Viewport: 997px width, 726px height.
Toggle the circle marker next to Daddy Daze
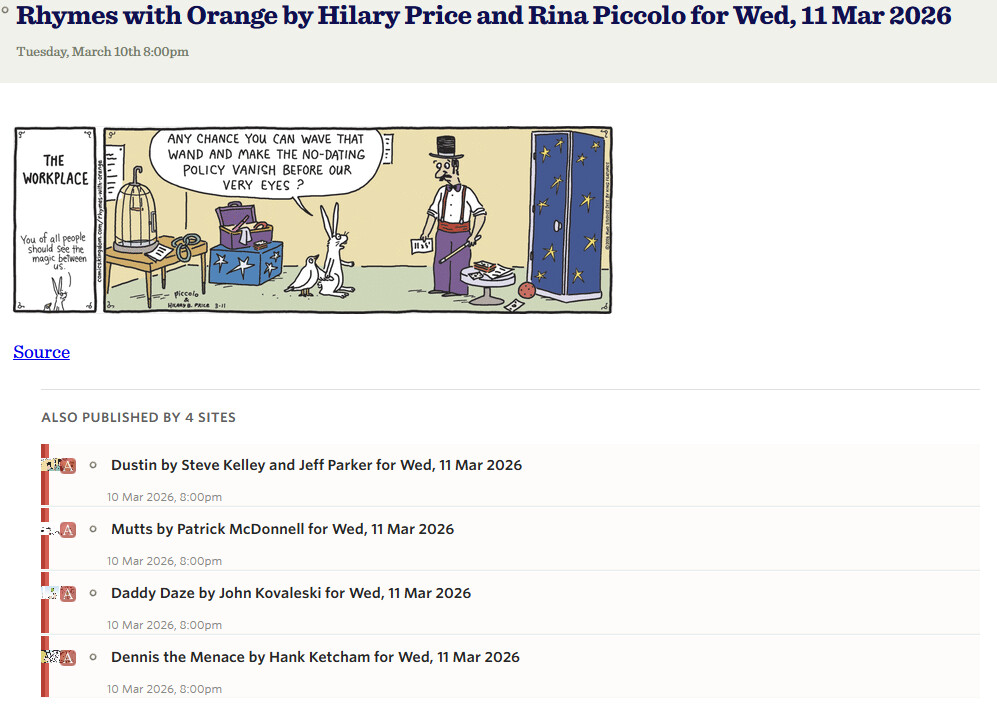(x=93, y=593)
